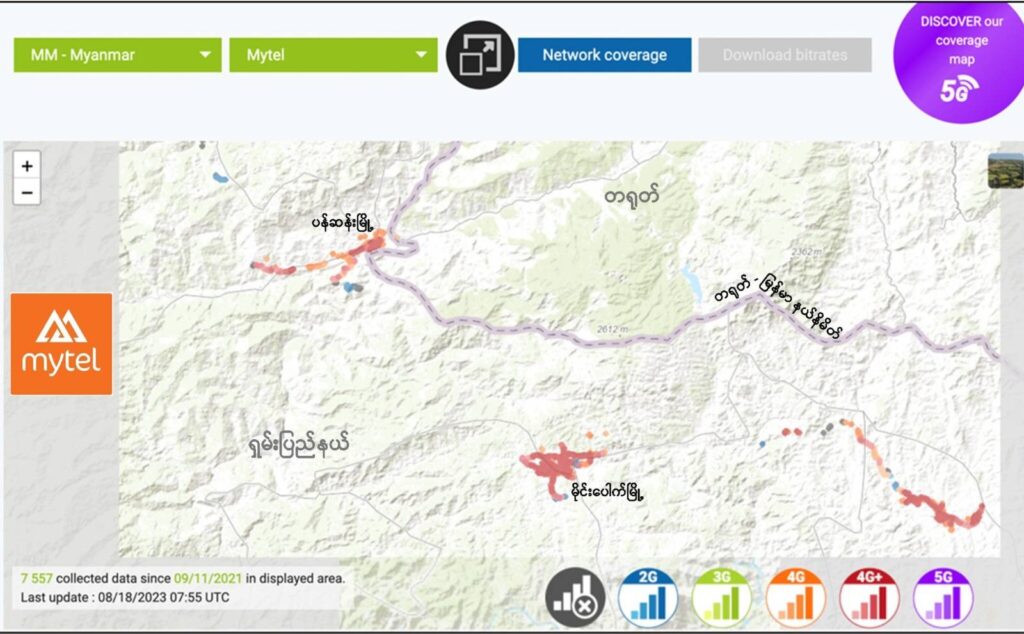Screen dimensions: 1024x634
Task: Zoom out with the minus button
Action: tap(27, 192)
